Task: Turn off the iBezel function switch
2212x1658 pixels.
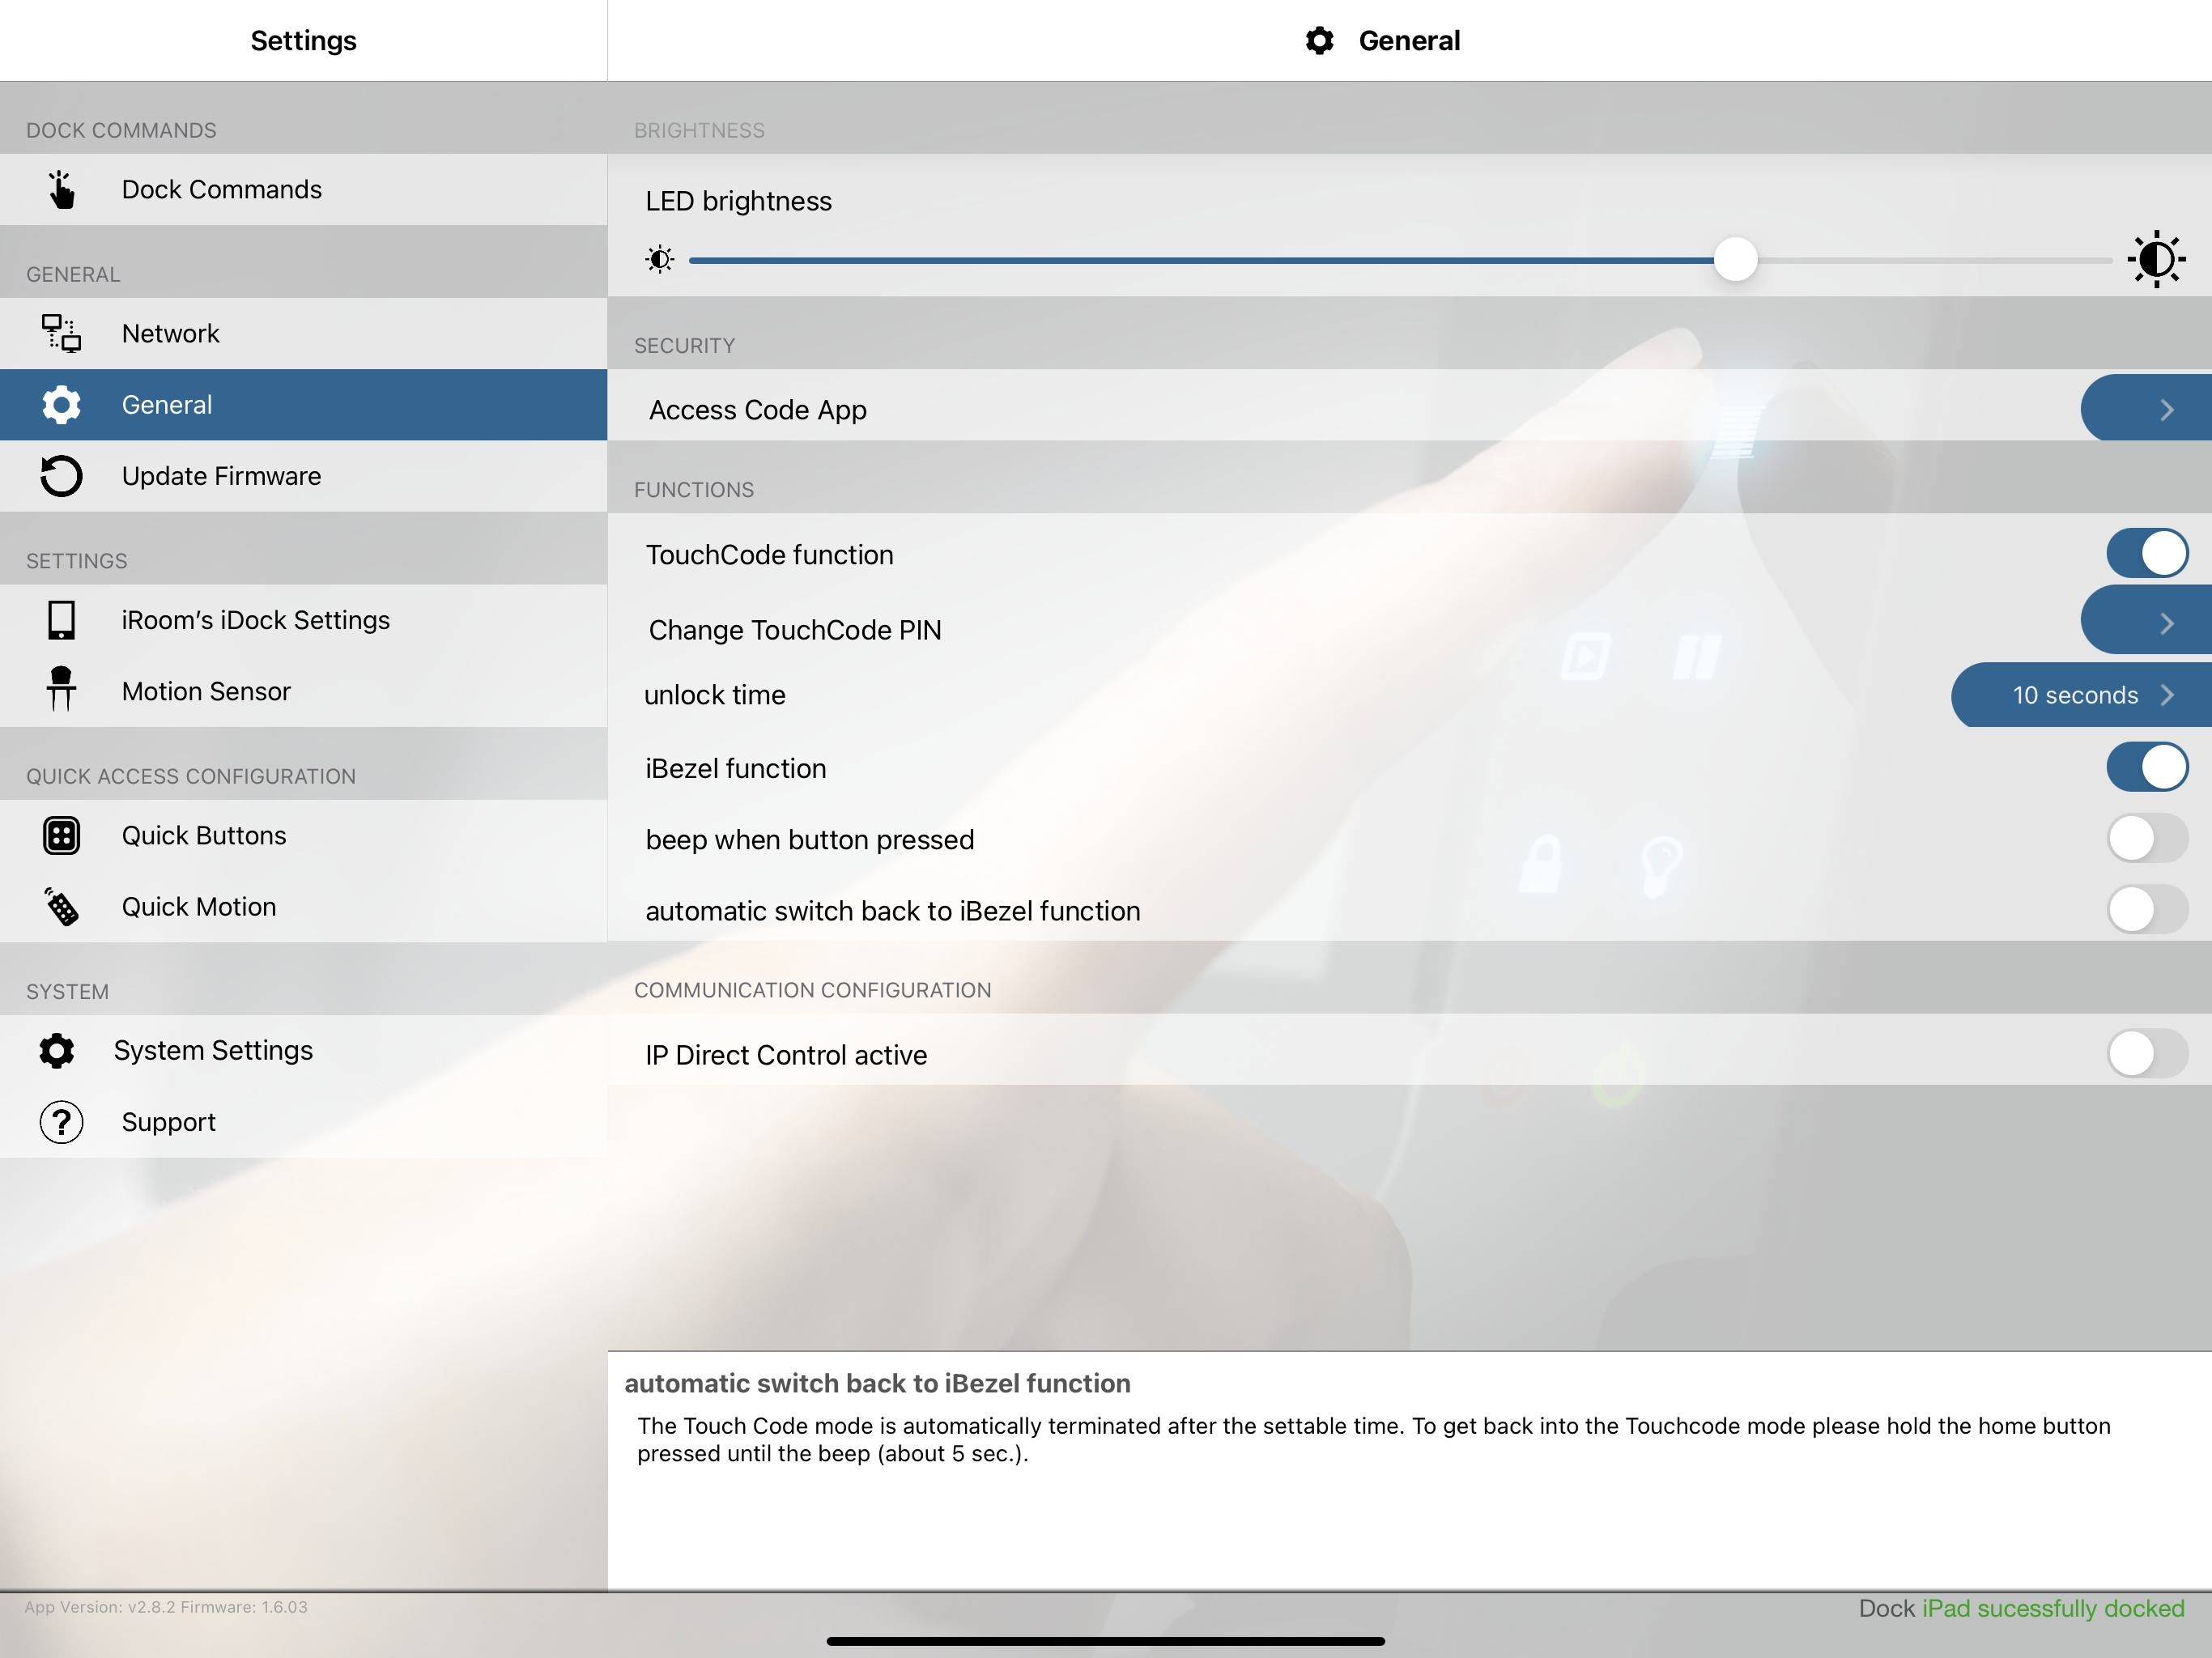Action: tap(2147, 767)
